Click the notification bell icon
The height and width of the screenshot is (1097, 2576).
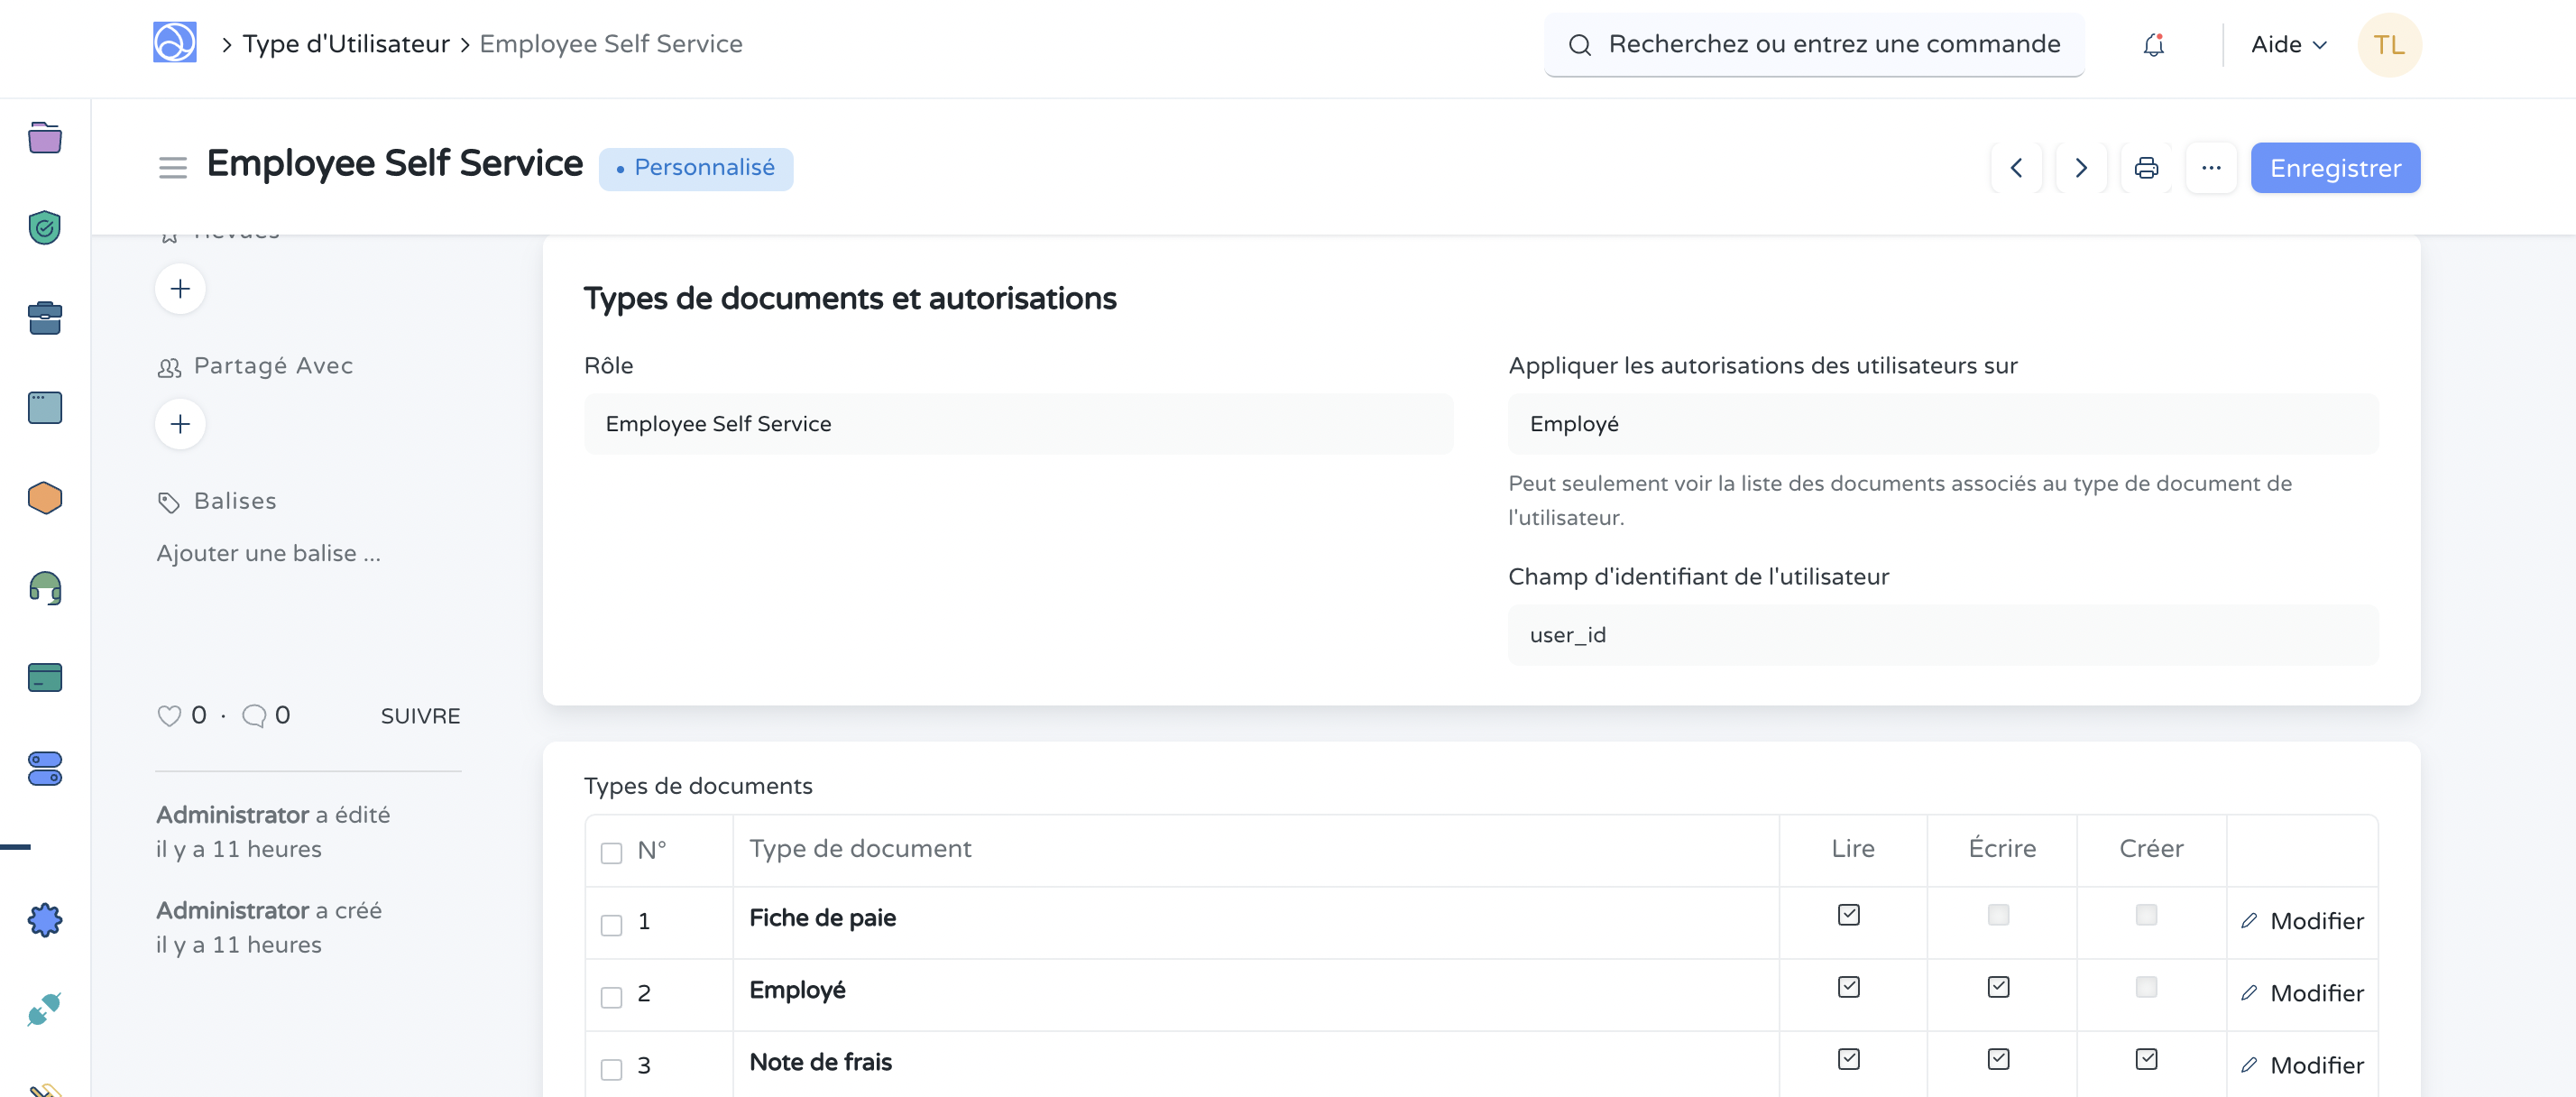pyautogui.click(x=2153, y=45)
